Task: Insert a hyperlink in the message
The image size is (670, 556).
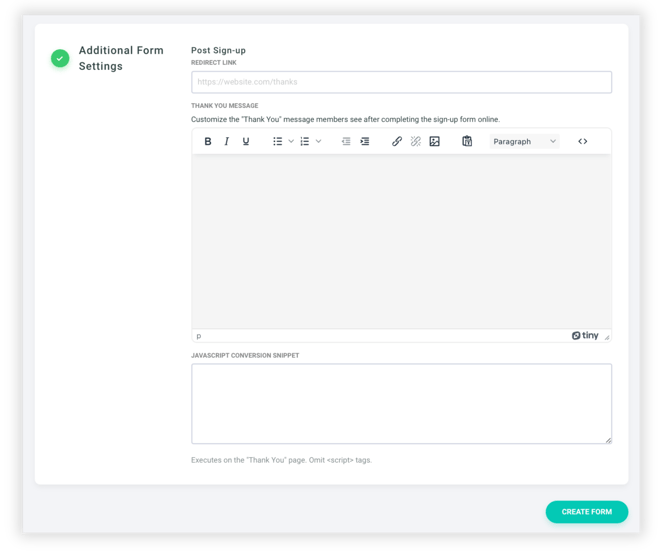Action: tap(397, 142)
